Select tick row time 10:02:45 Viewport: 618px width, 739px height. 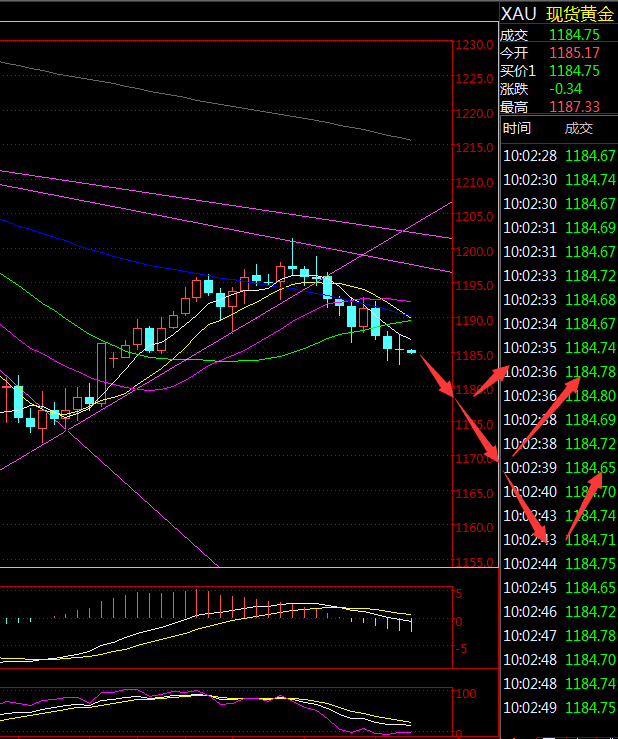pos(530,588)
